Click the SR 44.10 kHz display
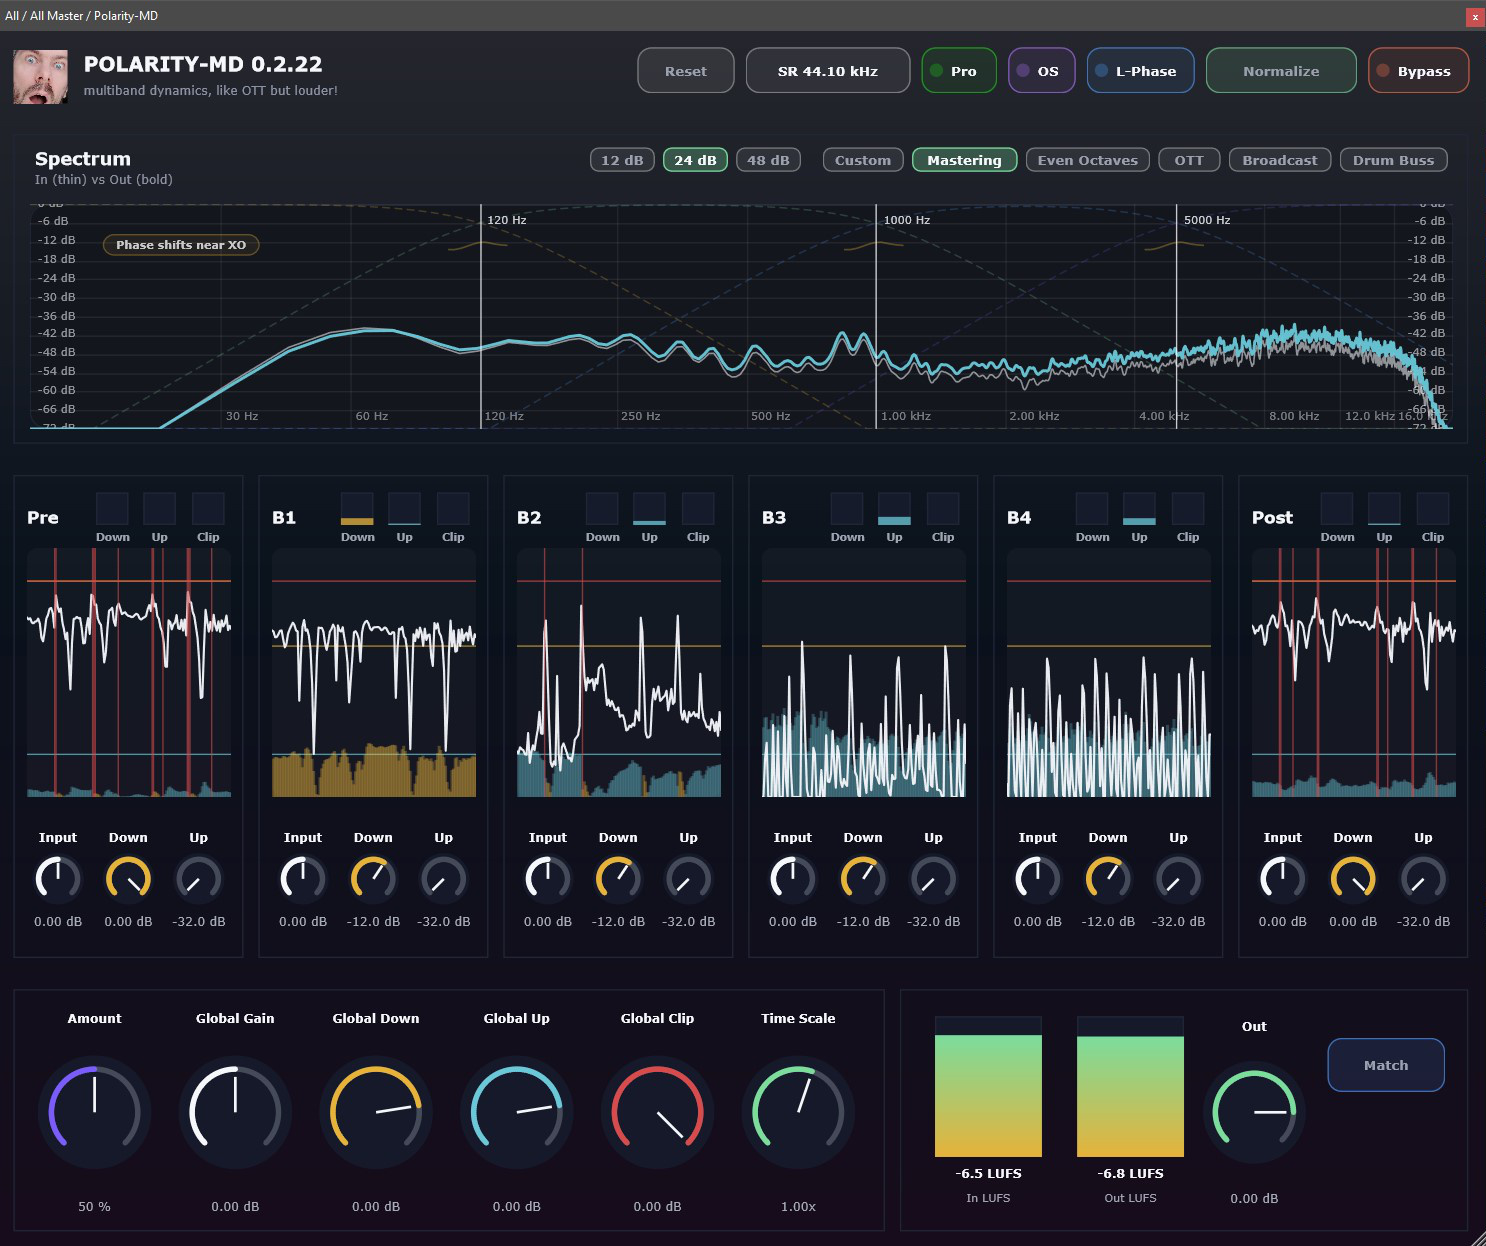Screen dimensions: 1486x1246 [x=828, y=71]
